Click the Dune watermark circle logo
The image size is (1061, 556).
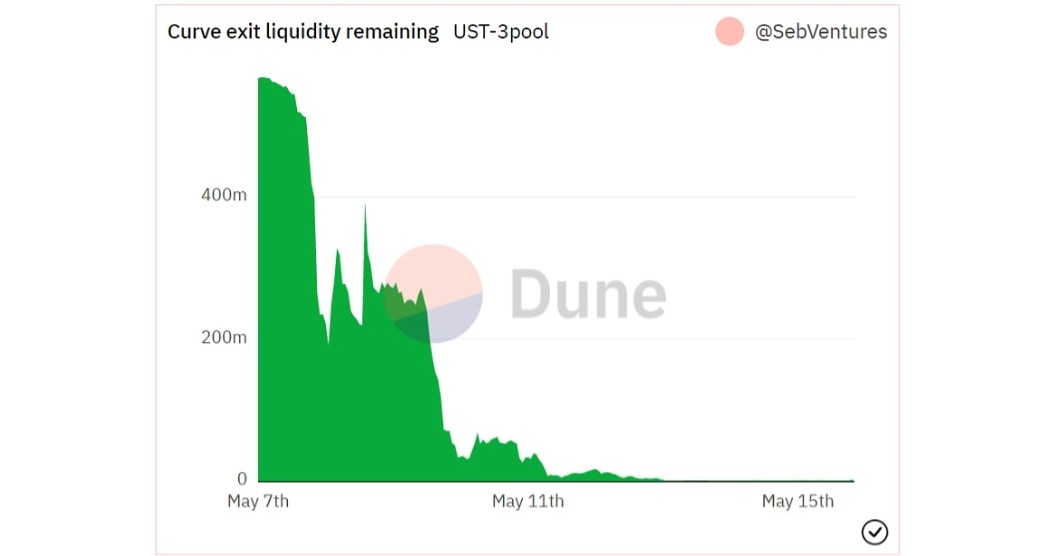434,294
